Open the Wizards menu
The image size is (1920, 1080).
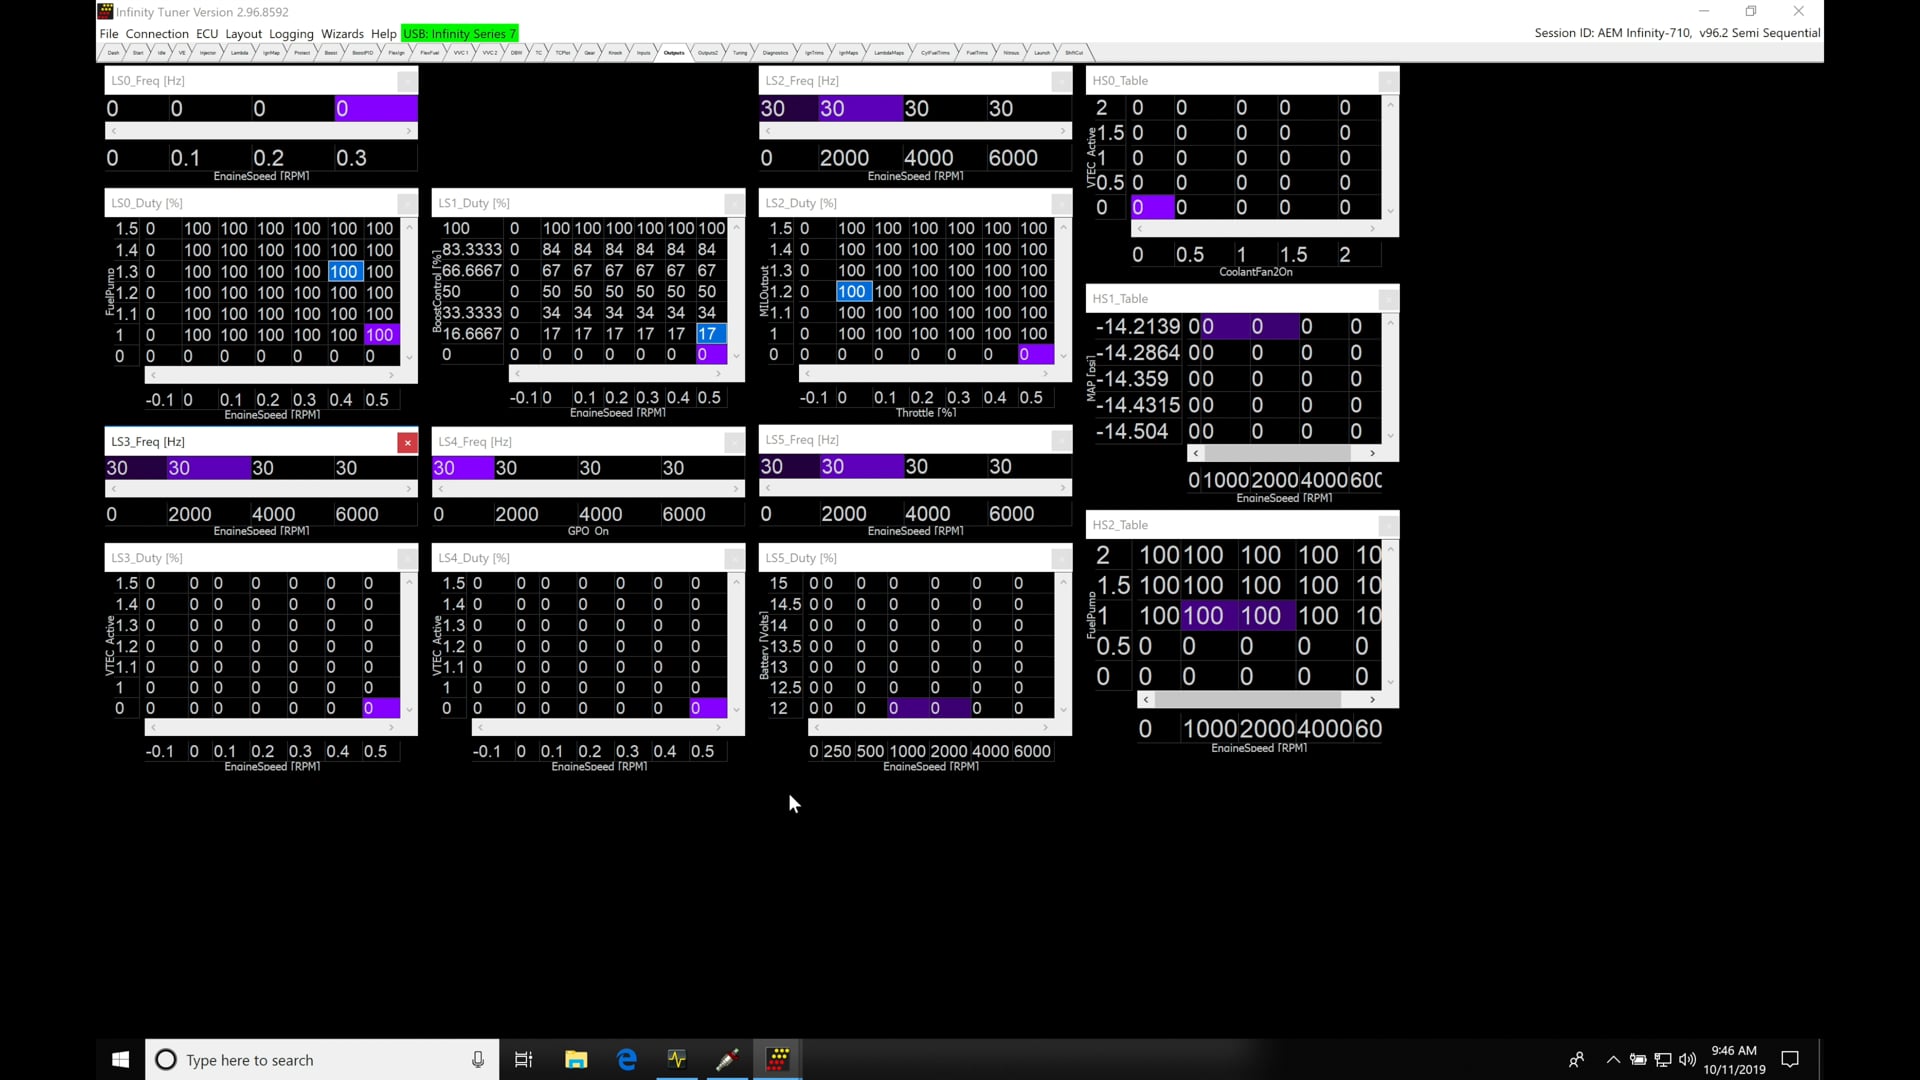point(342,33)
